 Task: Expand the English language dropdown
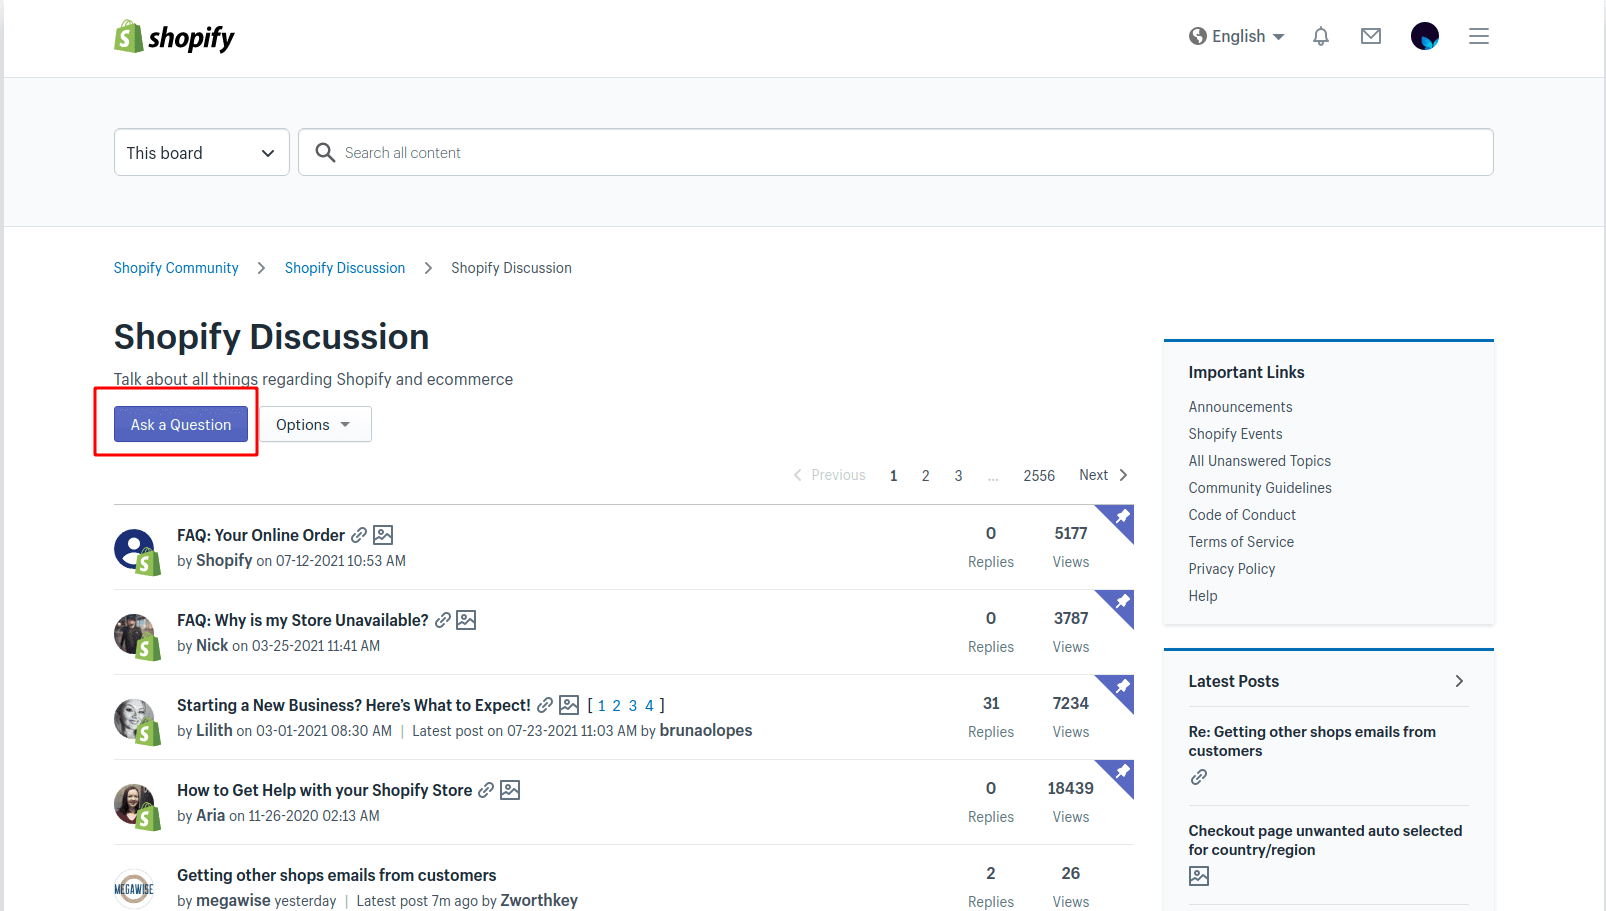tap(1237, 37)
